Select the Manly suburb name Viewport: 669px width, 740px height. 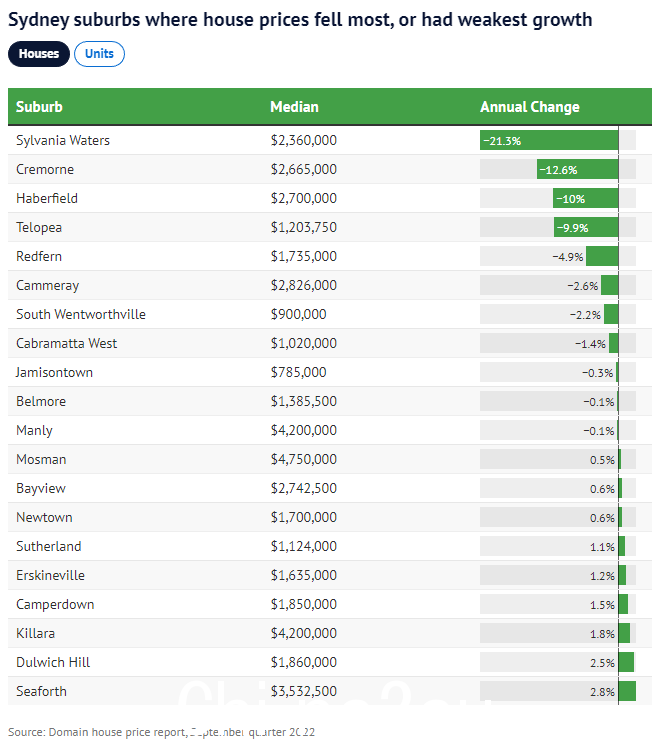pos(34,430)
